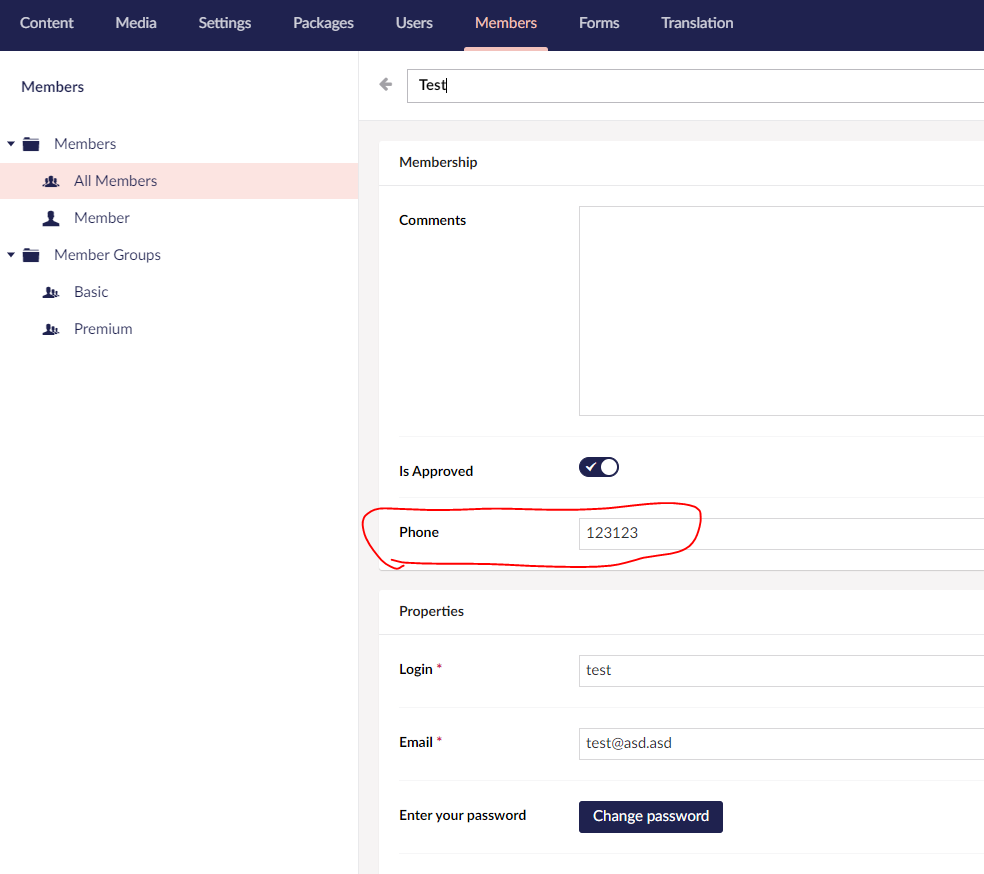Open the Members section in the top navigation
The width and height of the screenshot is (984, 874).
point(505,22)
